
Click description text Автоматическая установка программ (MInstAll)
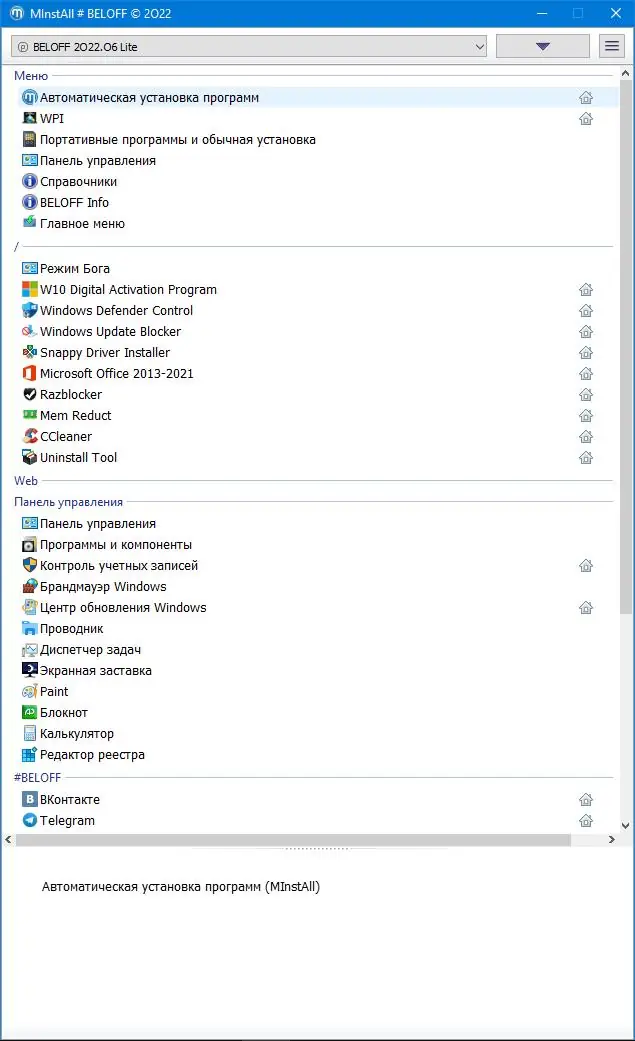click(x=181, y=887)
